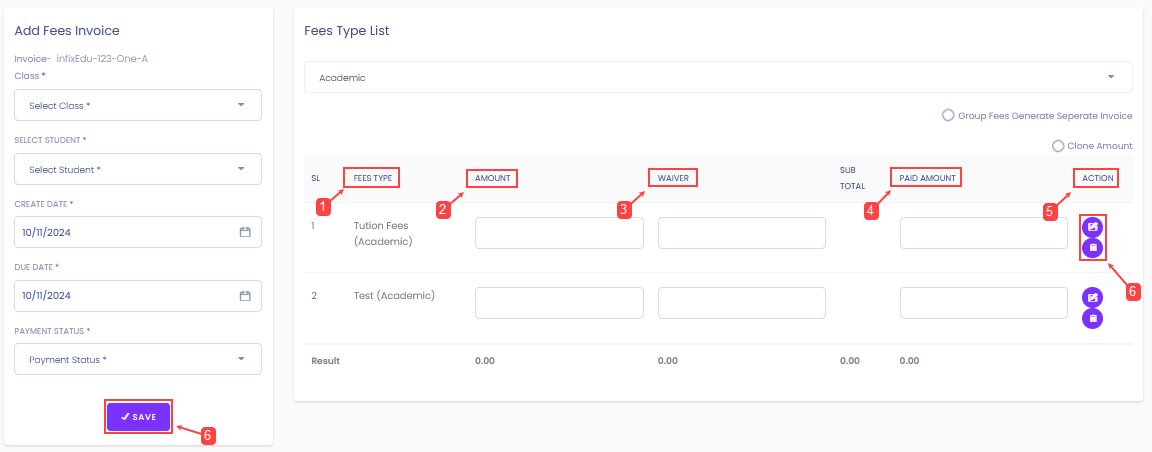
Task: Open the Select Student dropdown
Action: [x=138, y=169]
